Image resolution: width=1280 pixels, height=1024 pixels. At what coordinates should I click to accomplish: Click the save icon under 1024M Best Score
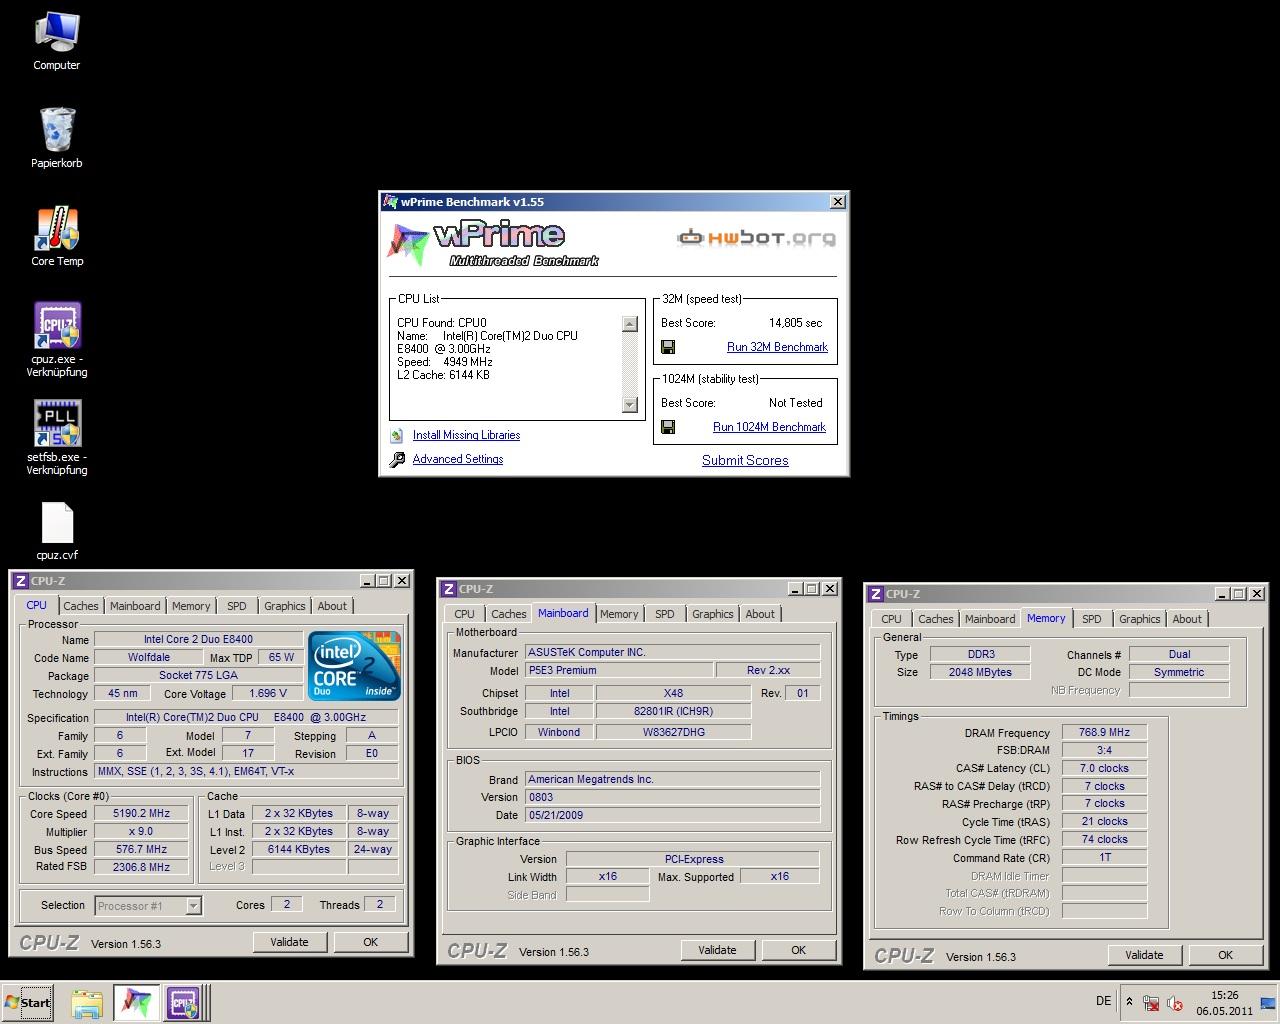click(668, 427)
